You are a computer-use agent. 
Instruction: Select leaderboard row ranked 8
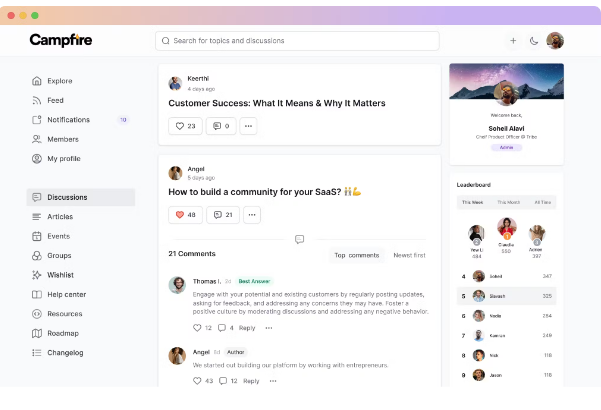tap(506, 356)
